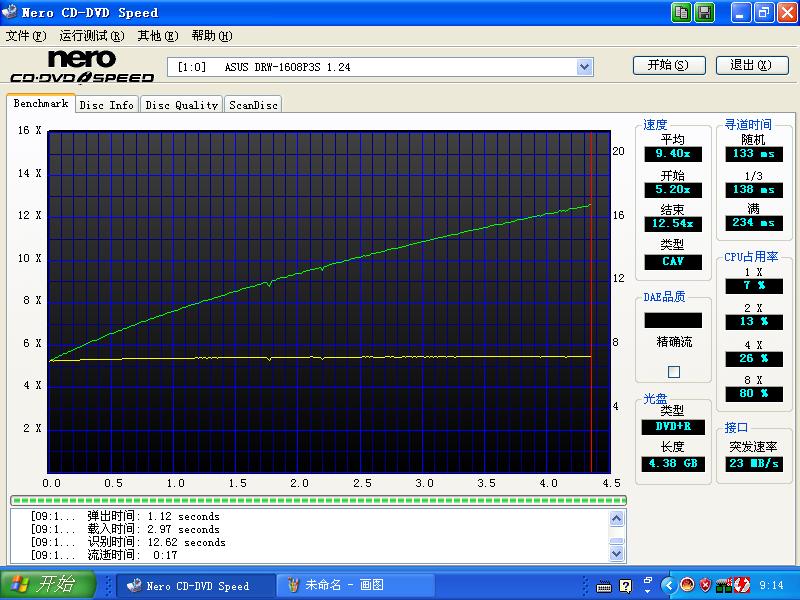Expand hidden system tray icons
This screenshot has height=600, width=800.
(669, 585)
